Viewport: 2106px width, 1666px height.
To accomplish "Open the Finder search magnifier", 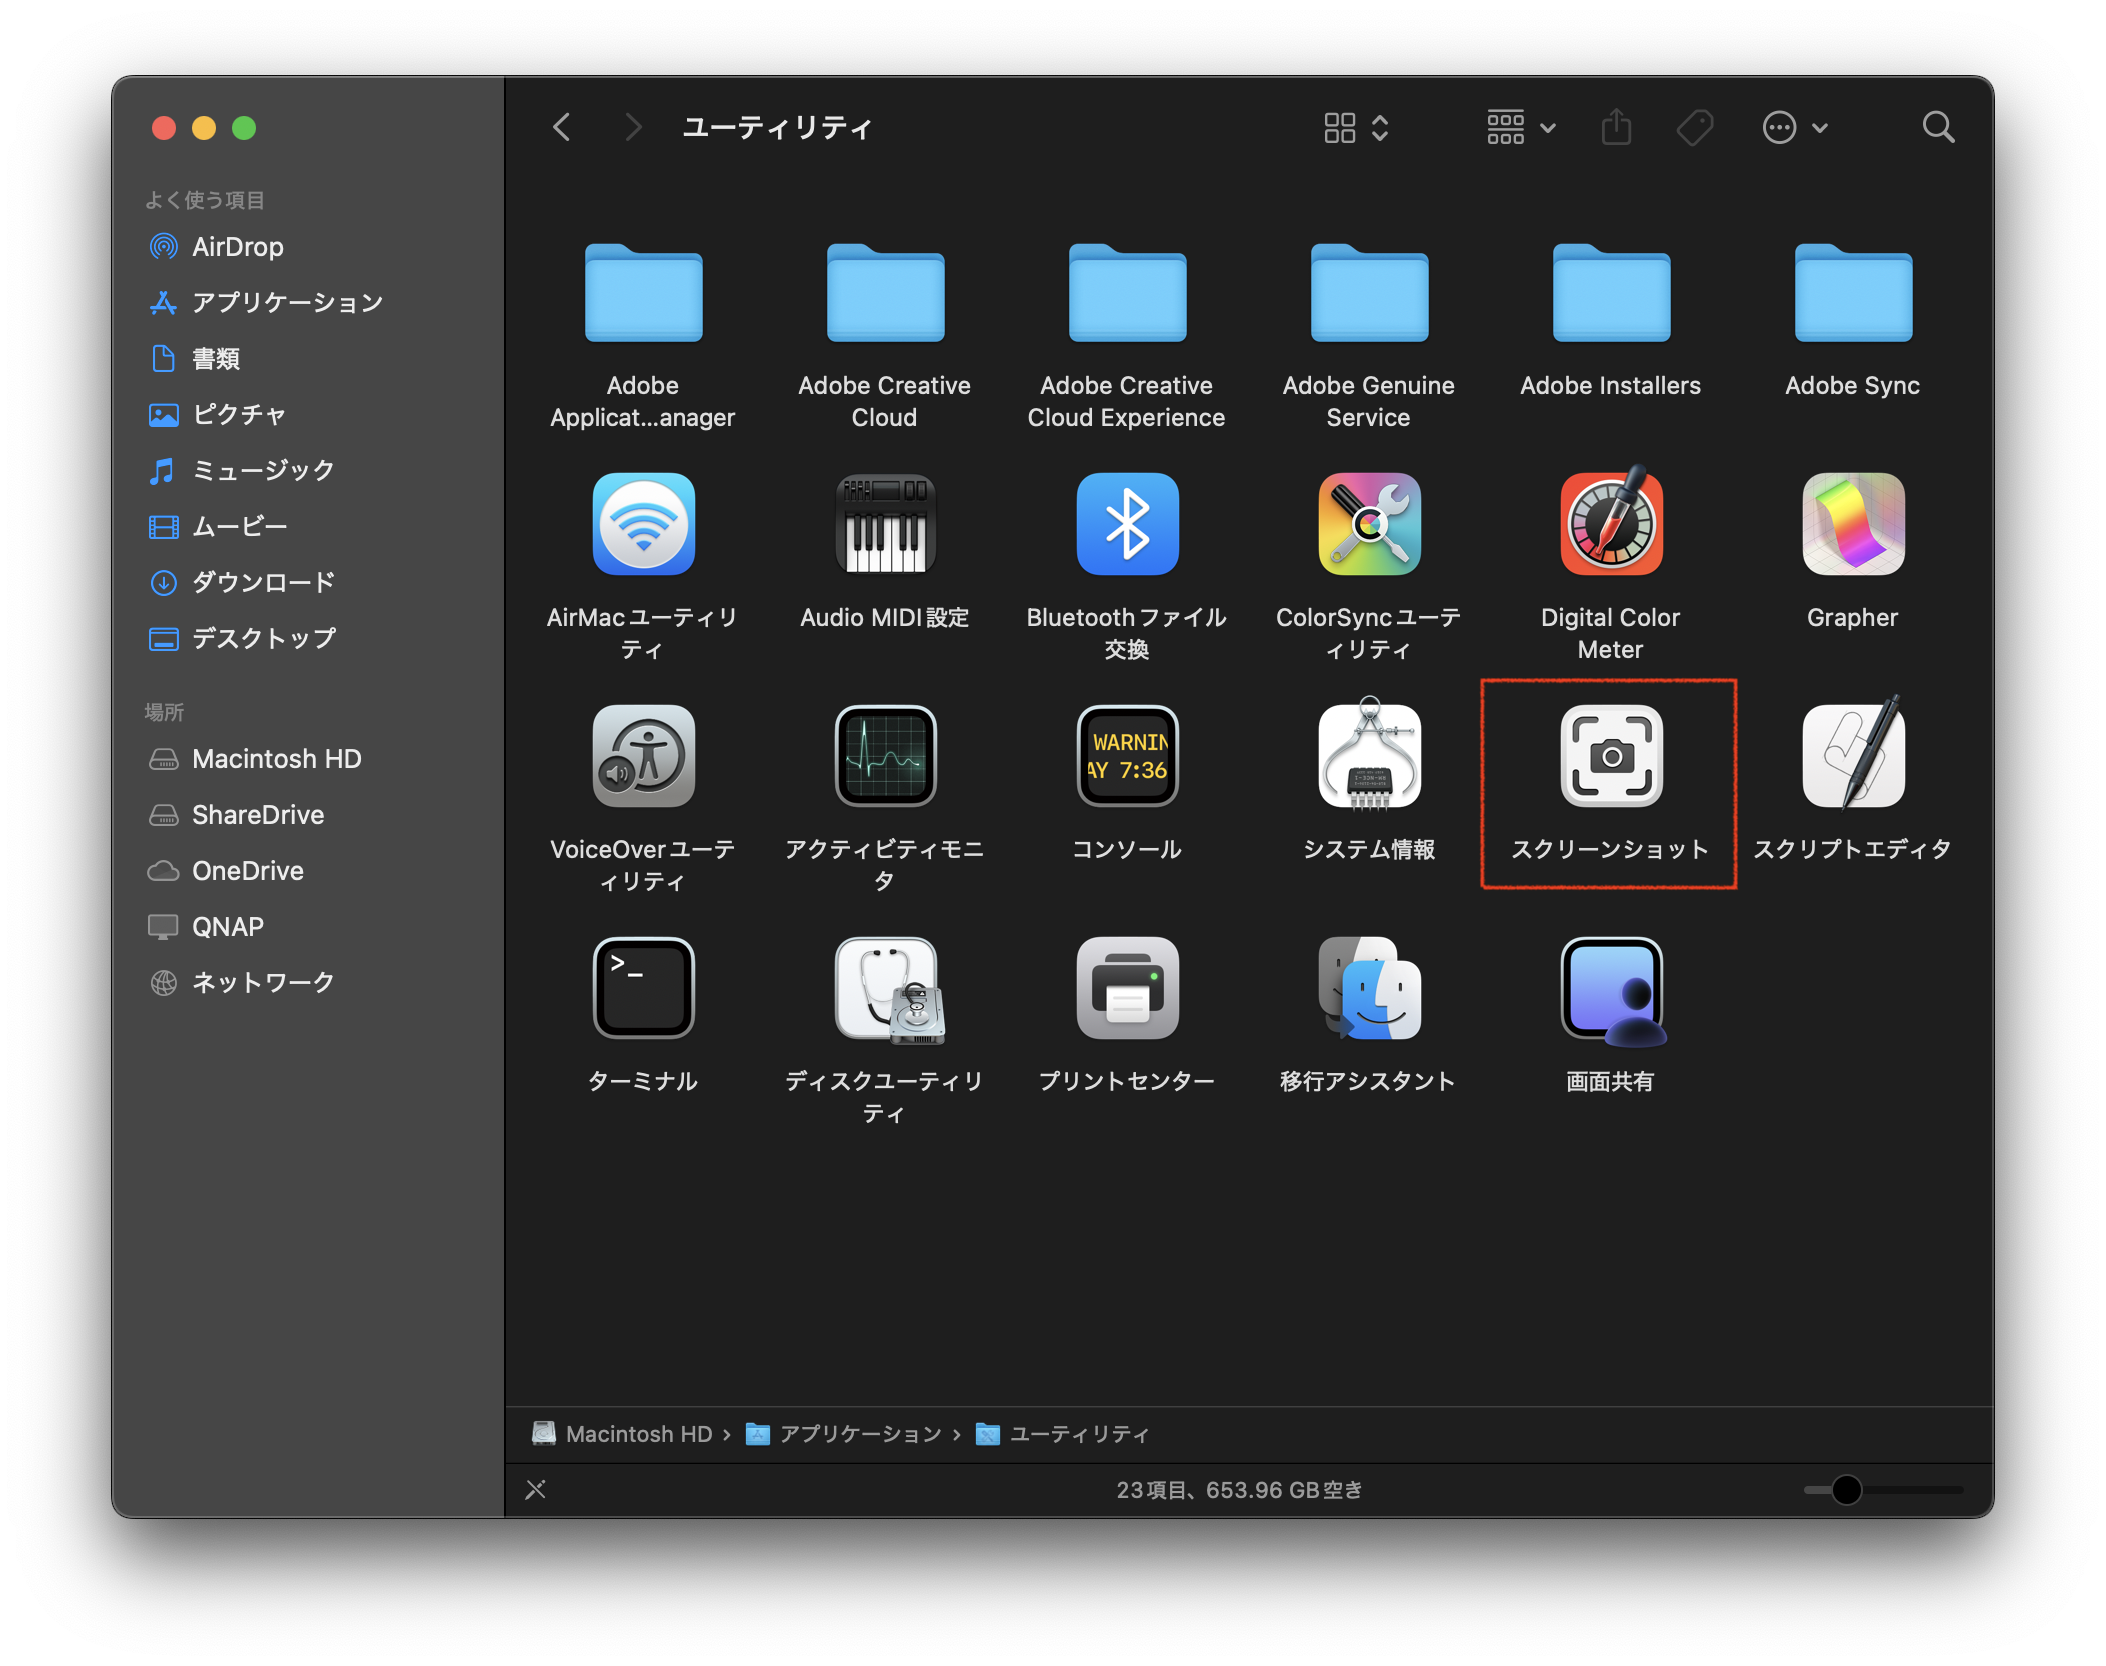I will [x=1938, y=127].
